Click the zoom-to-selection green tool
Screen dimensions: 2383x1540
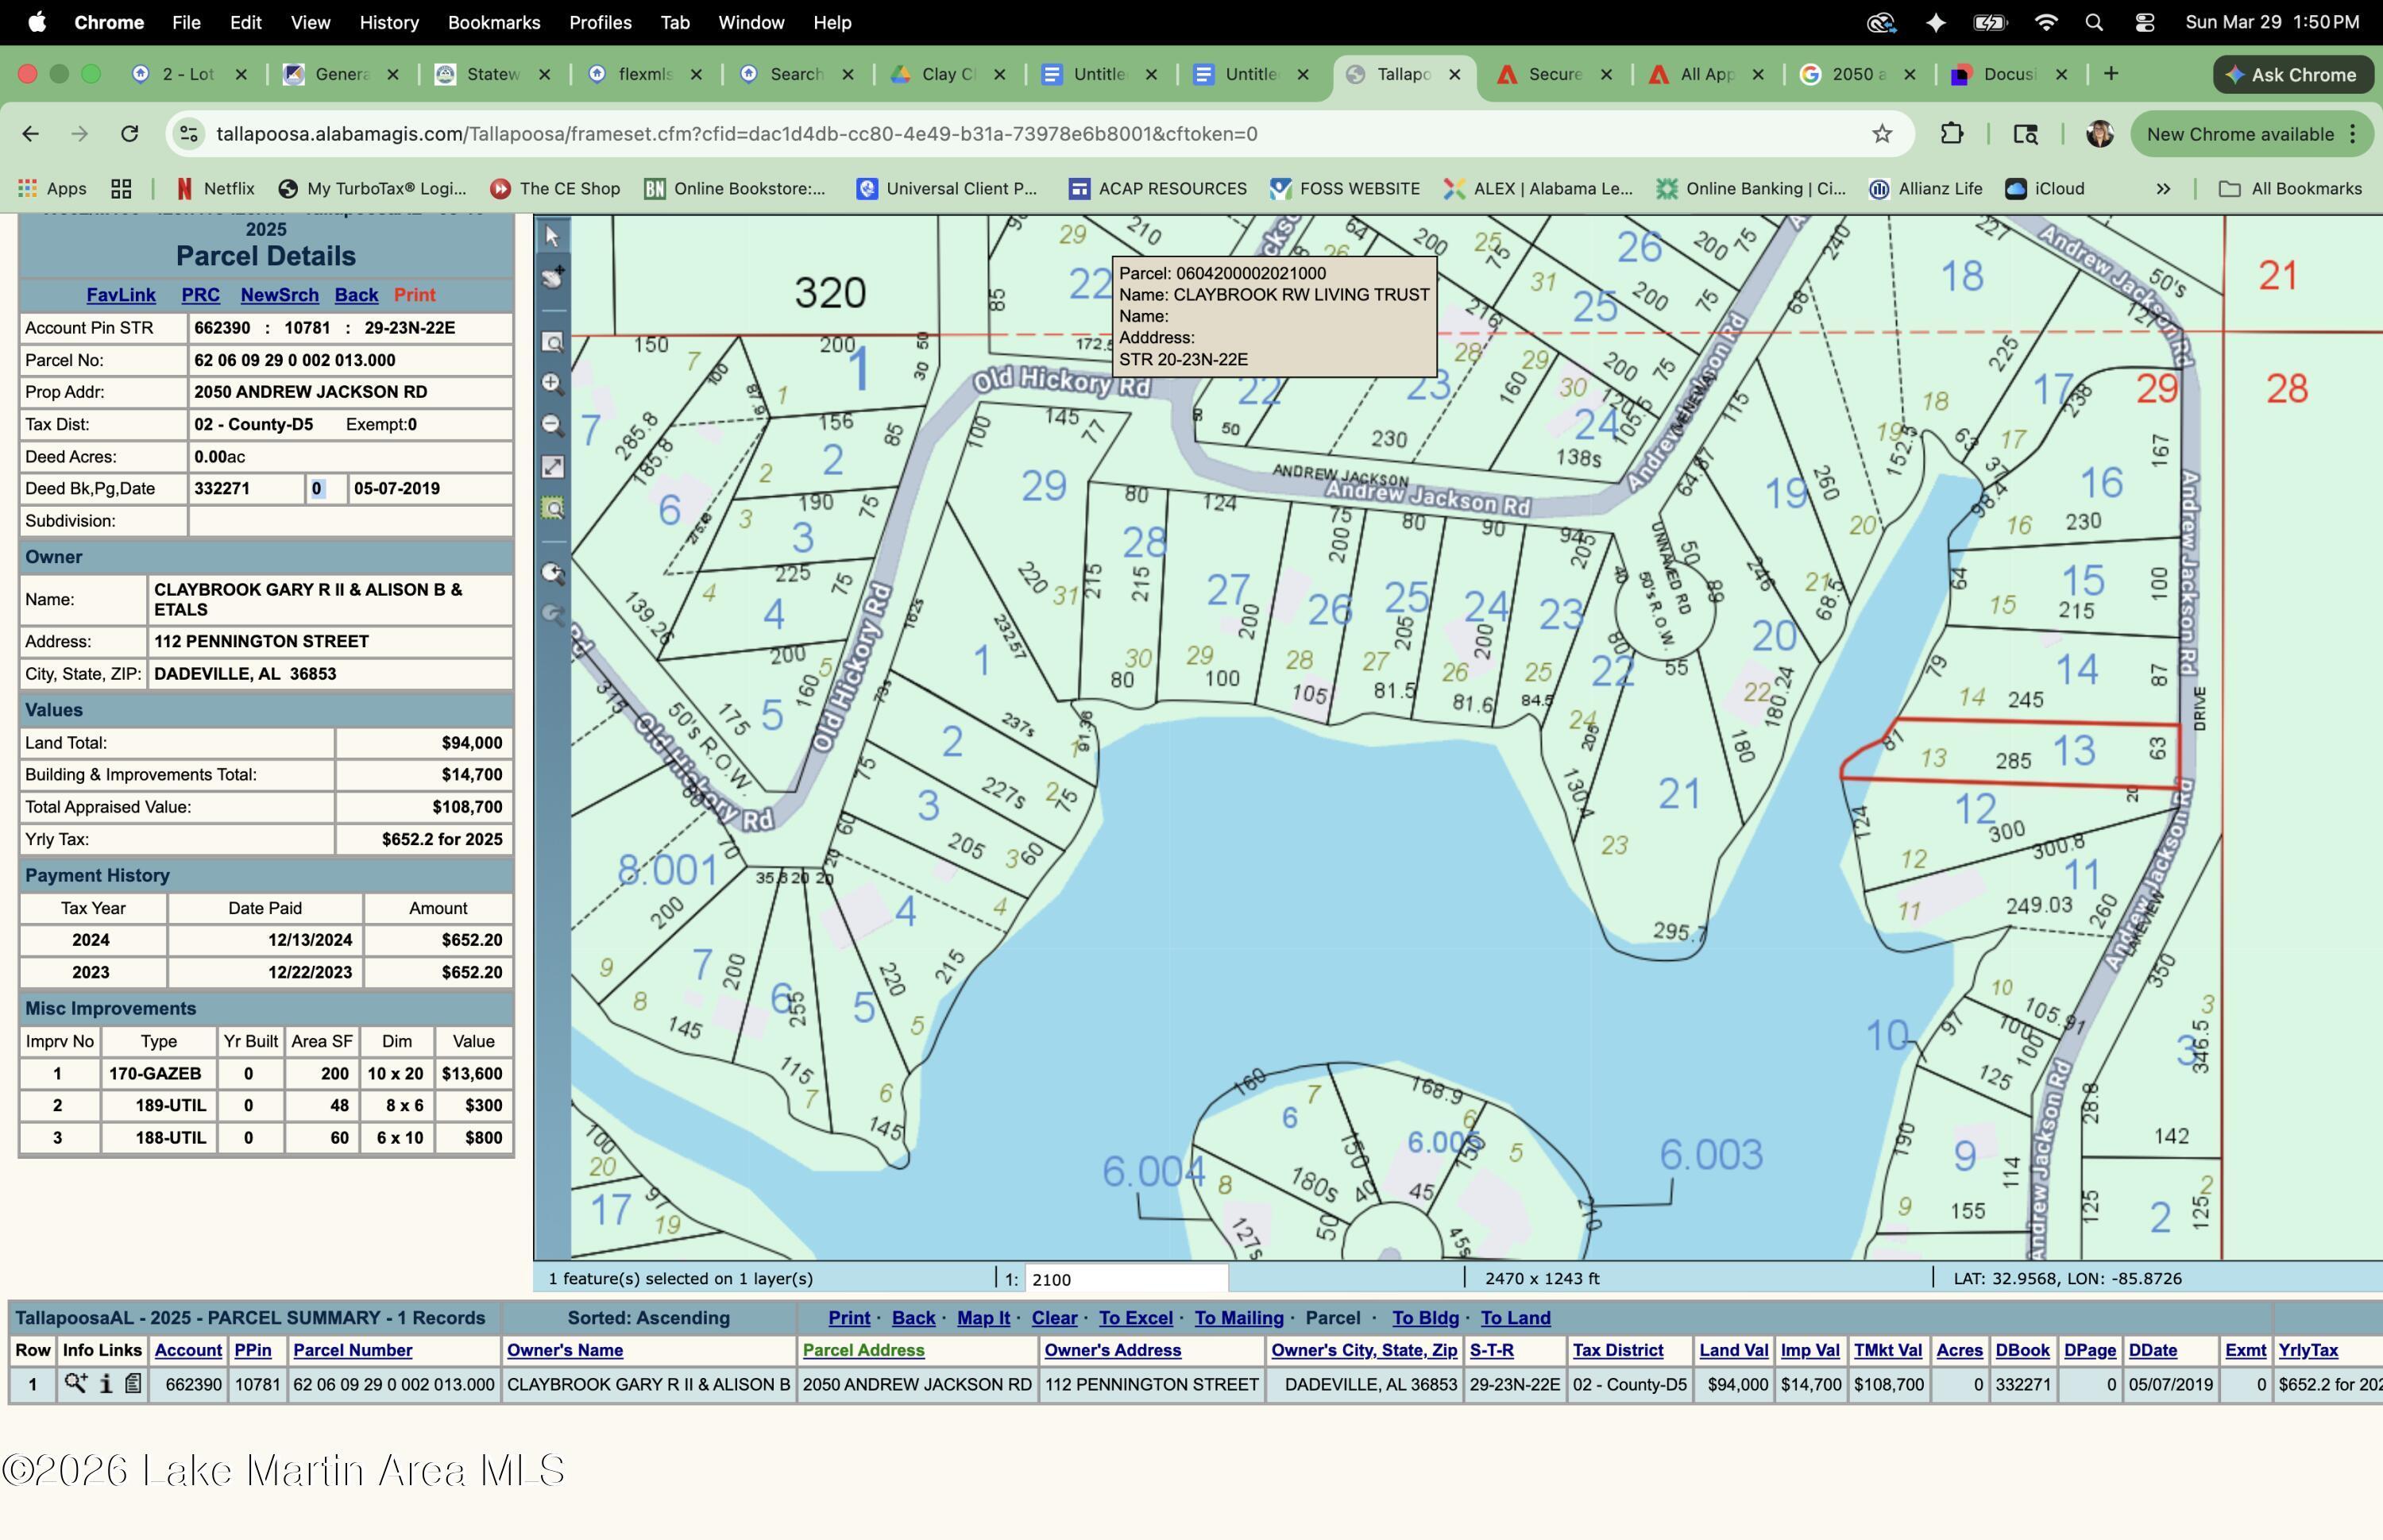pos(552,508)
